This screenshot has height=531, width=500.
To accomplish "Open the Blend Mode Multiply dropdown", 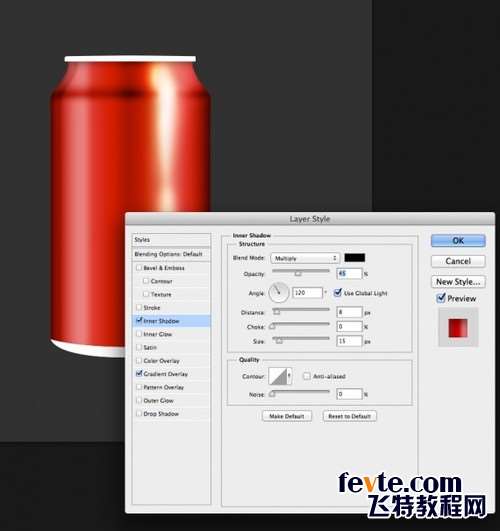I will (305, 258).
